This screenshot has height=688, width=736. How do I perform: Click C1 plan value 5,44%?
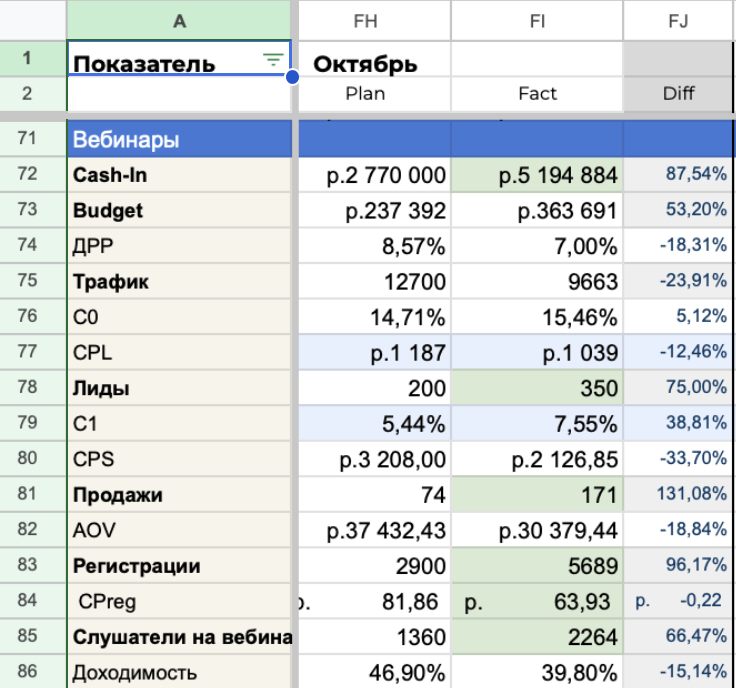pos(375,424)
